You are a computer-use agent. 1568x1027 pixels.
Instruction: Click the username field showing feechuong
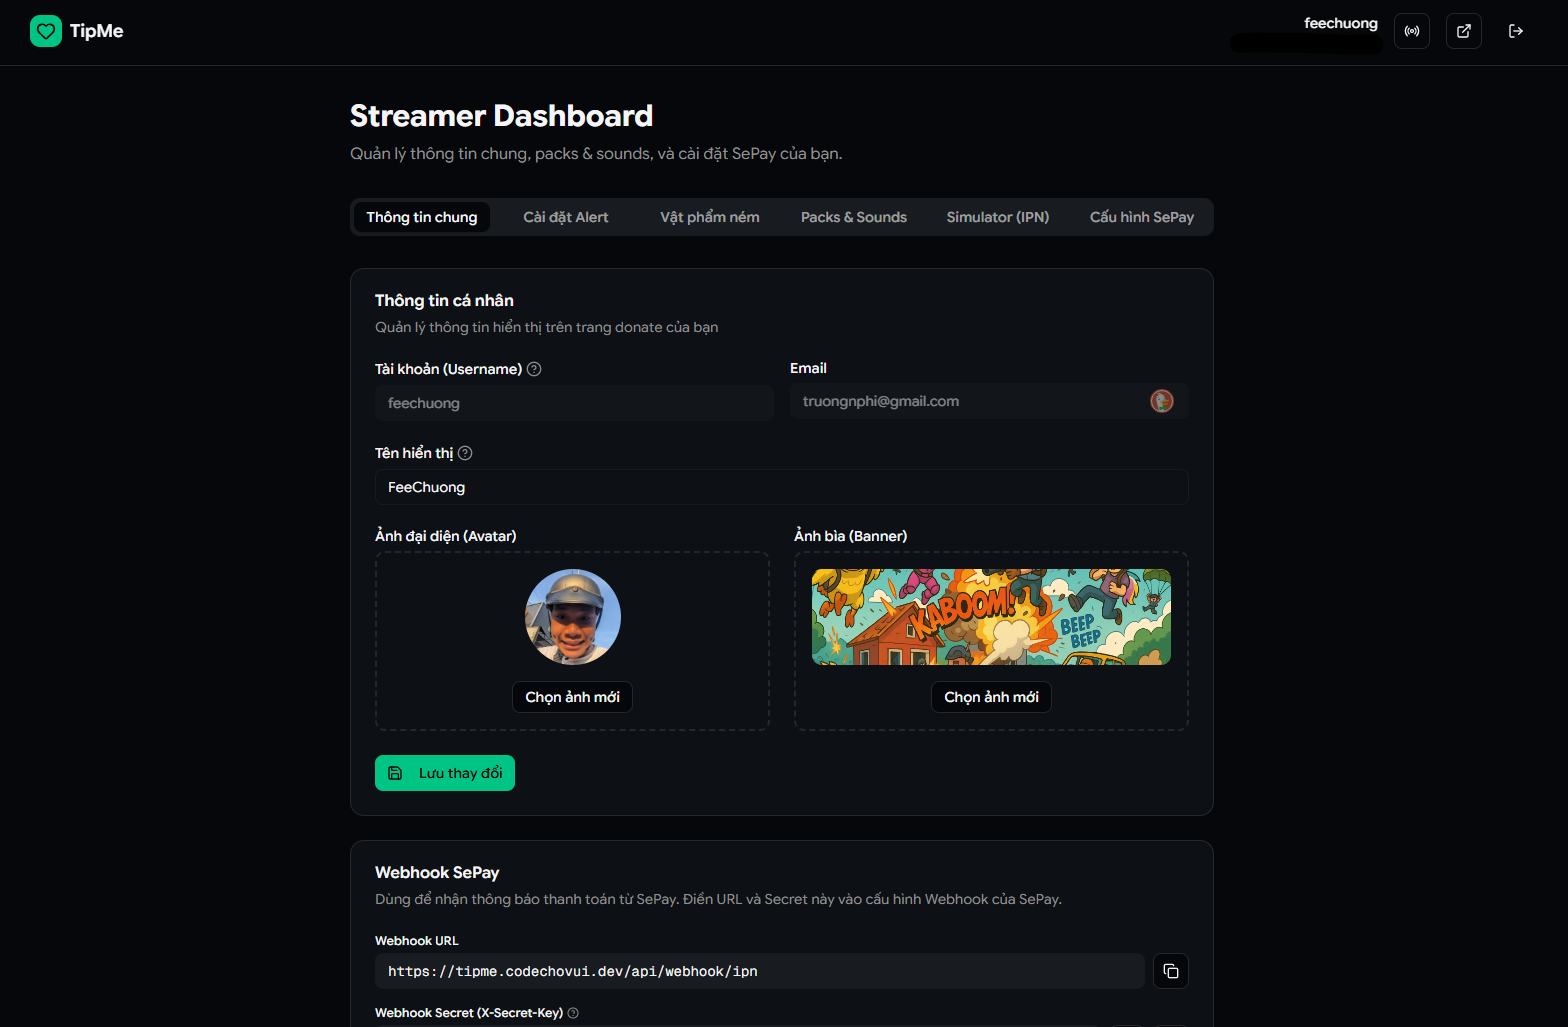[x=574, y=403]
